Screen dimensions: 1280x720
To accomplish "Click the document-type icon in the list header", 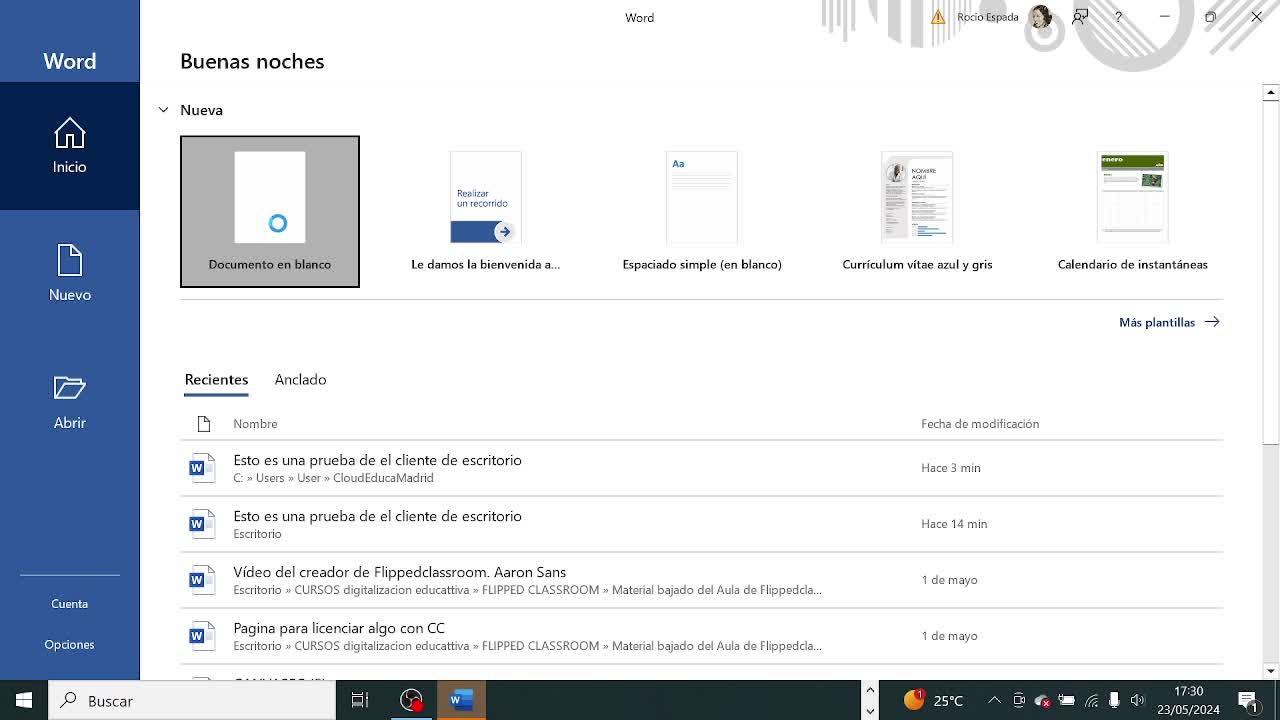I will [x=204, y=424].
